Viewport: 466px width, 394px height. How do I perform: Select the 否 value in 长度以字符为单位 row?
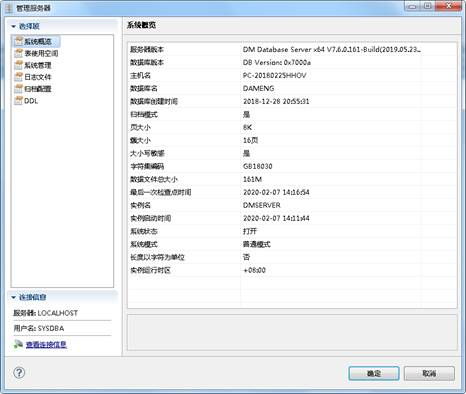coord(246,258)
